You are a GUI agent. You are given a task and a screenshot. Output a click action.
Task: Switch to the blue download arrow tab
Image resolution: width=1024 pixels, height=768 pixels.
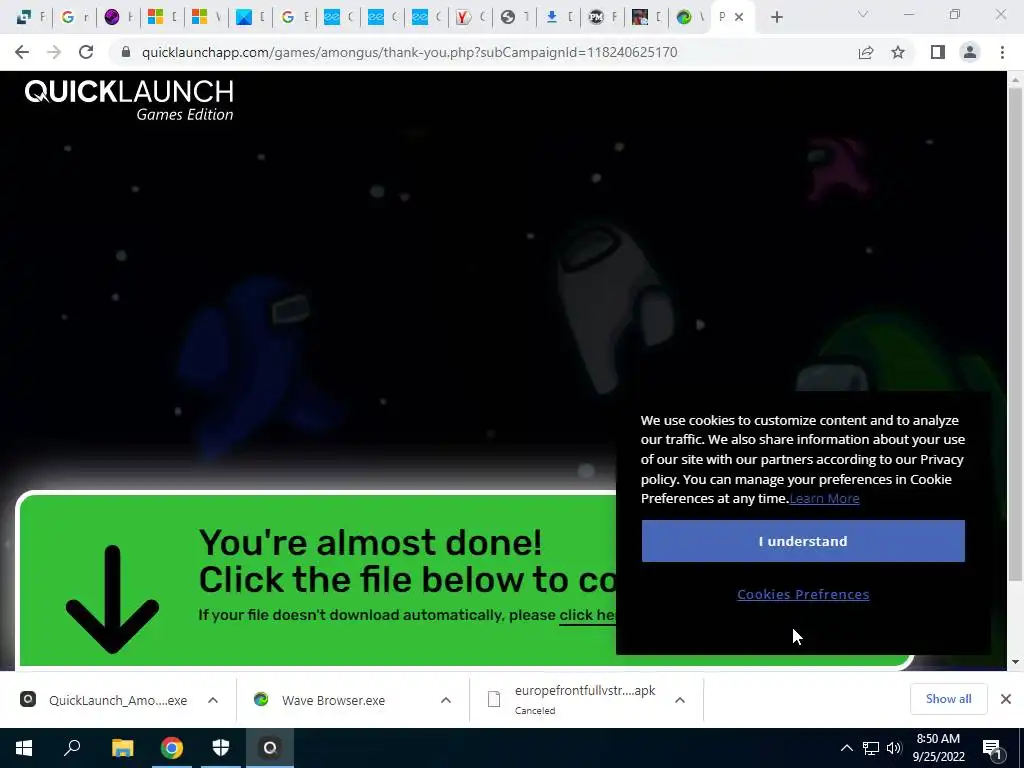(552, 18)
